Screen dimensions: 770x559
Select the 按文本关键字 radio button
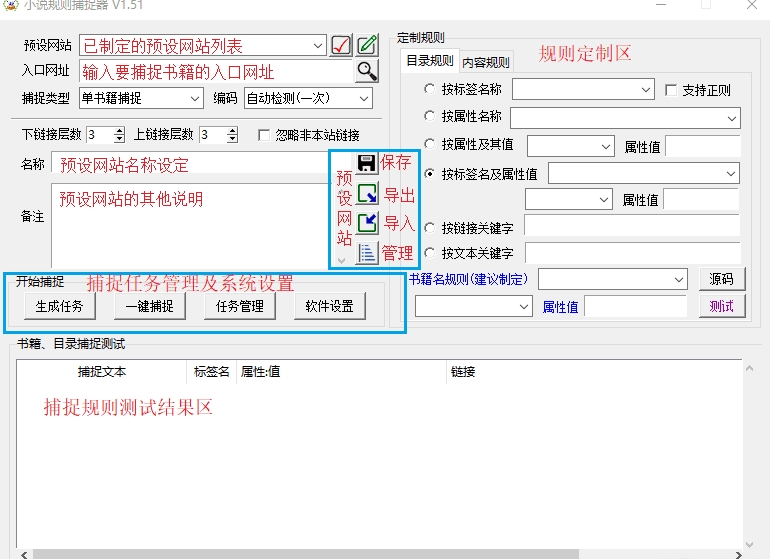429,253
